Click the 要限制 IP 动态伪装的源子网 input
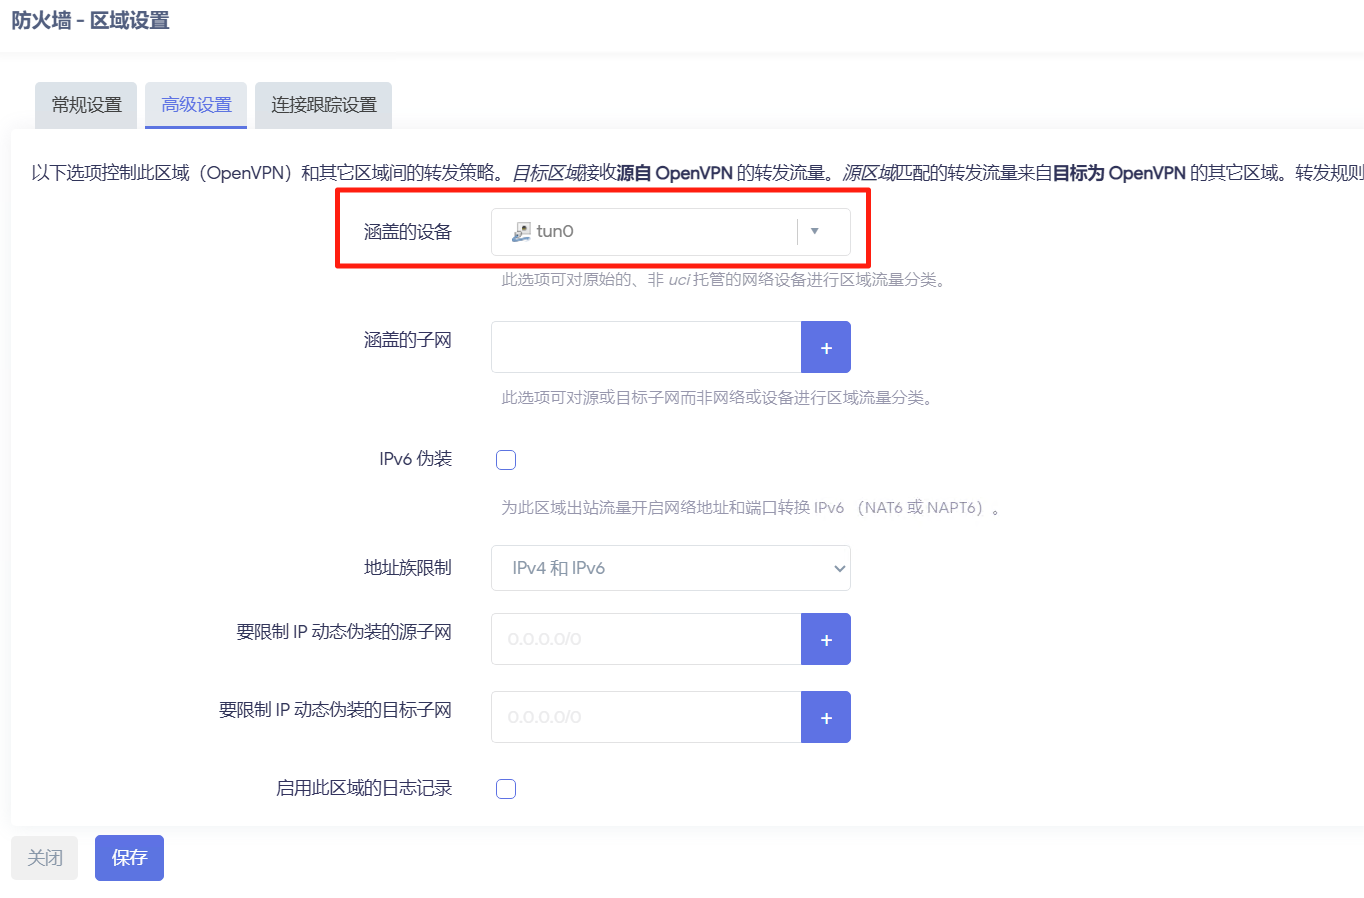This screenshot has width=1364, height=898. (646, 640)
